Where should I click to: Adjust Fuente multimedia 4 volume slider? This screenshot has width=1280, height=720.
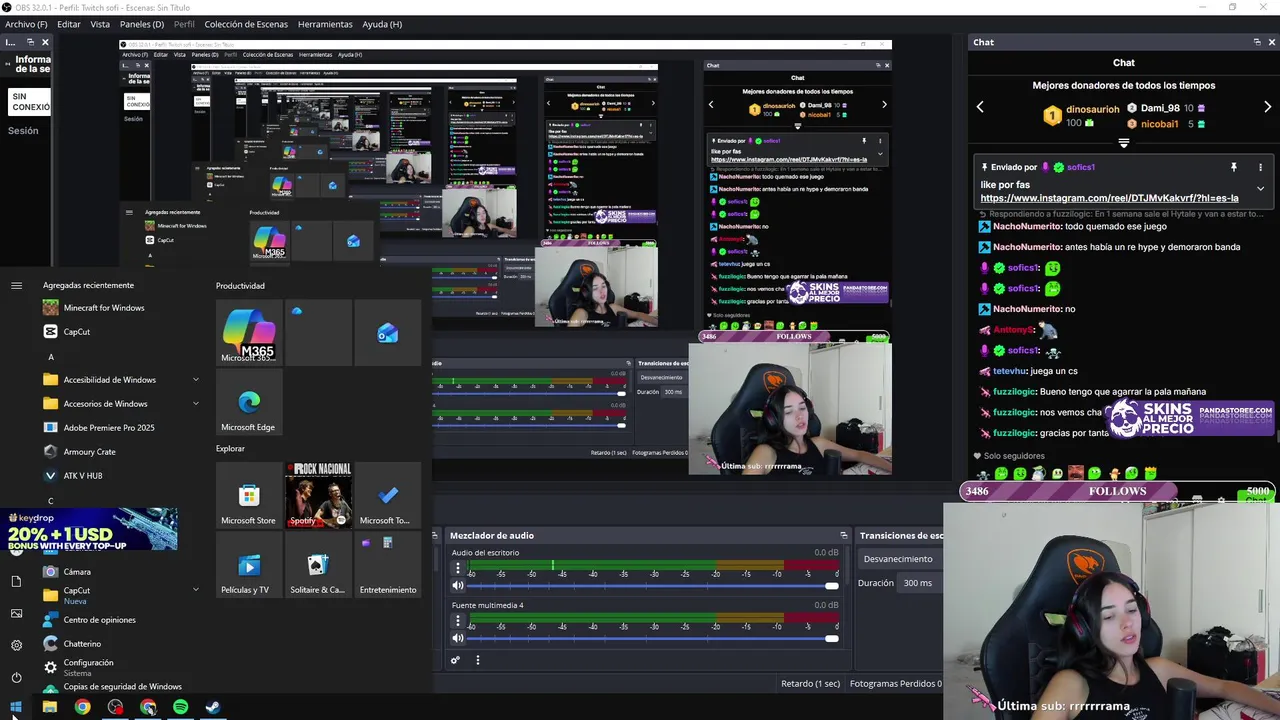pyautogui.click(x=654, y=638)
